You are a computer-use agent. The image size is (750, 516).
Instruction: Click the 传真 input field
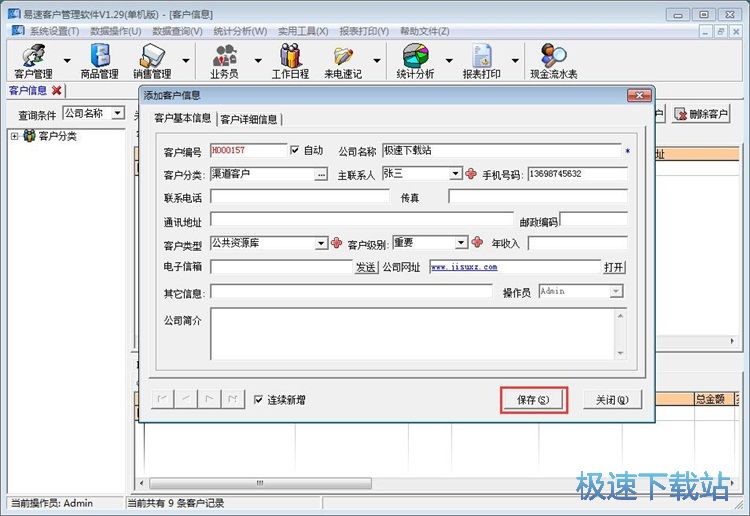coord(538,196)
